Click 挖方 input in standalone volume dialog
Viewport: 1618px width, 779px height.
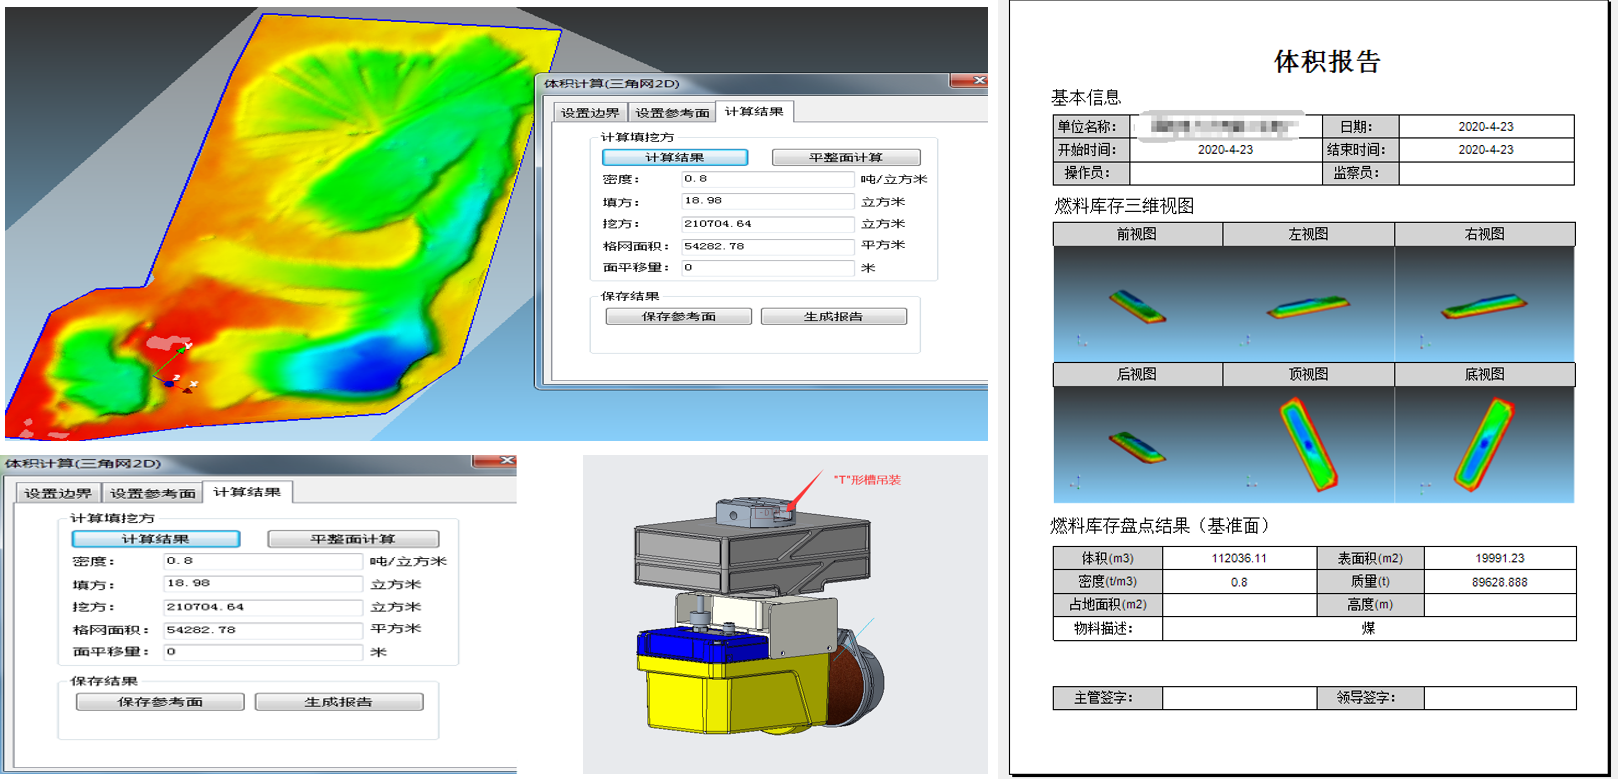pos(263,607)
